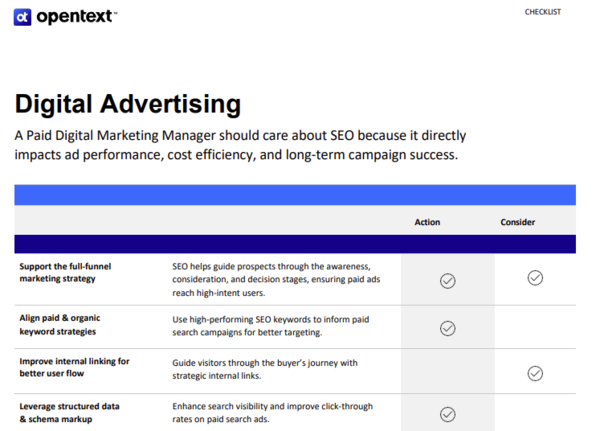
Task: Toggle Consider checkmark for full-funnel marketing strategy
Action: (535, 278)
